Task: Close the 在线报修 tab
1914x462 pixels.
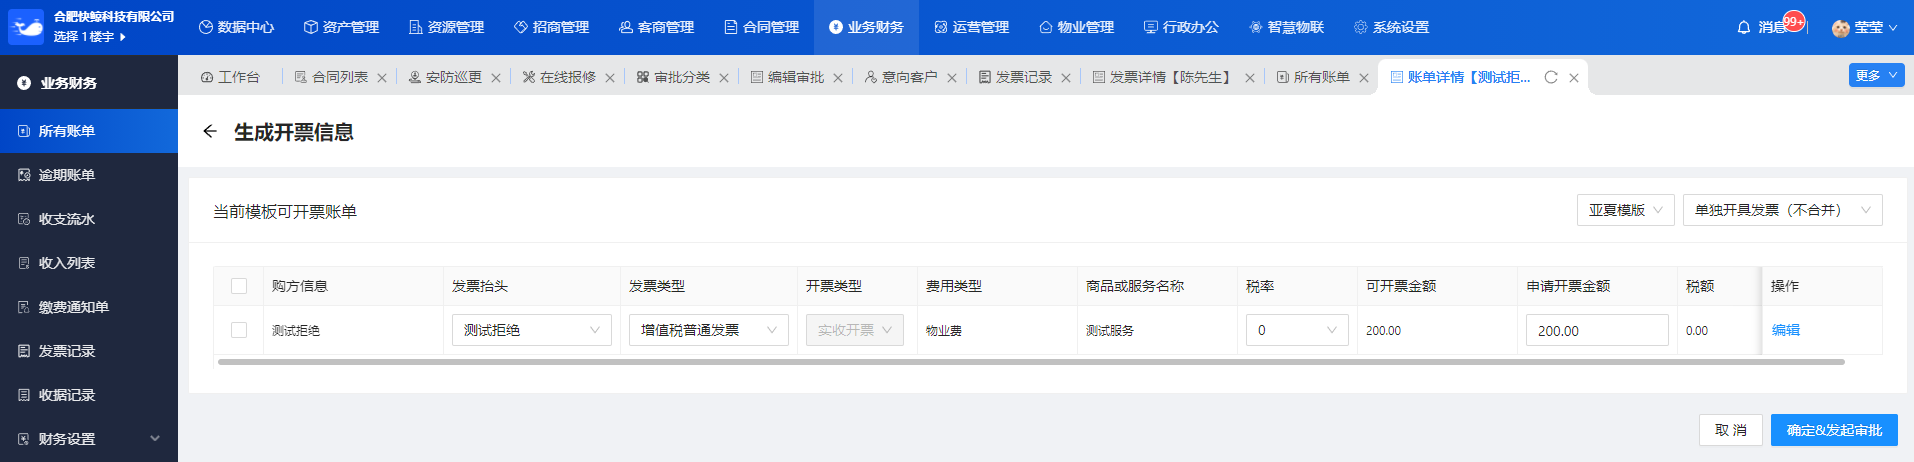Action: (x=610, y=78)
